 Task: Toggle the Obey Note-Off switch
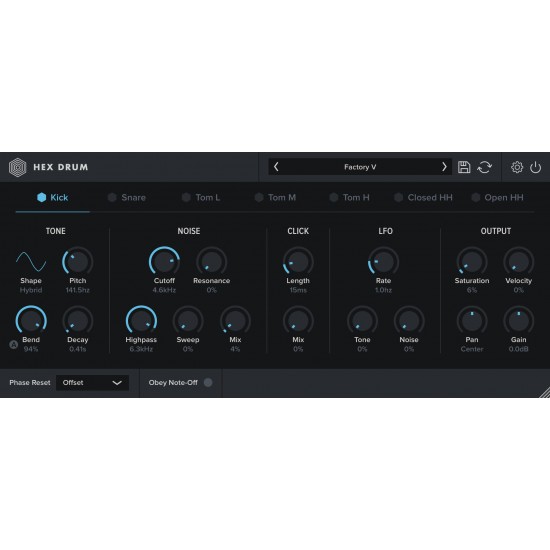[x=208, y=382]
